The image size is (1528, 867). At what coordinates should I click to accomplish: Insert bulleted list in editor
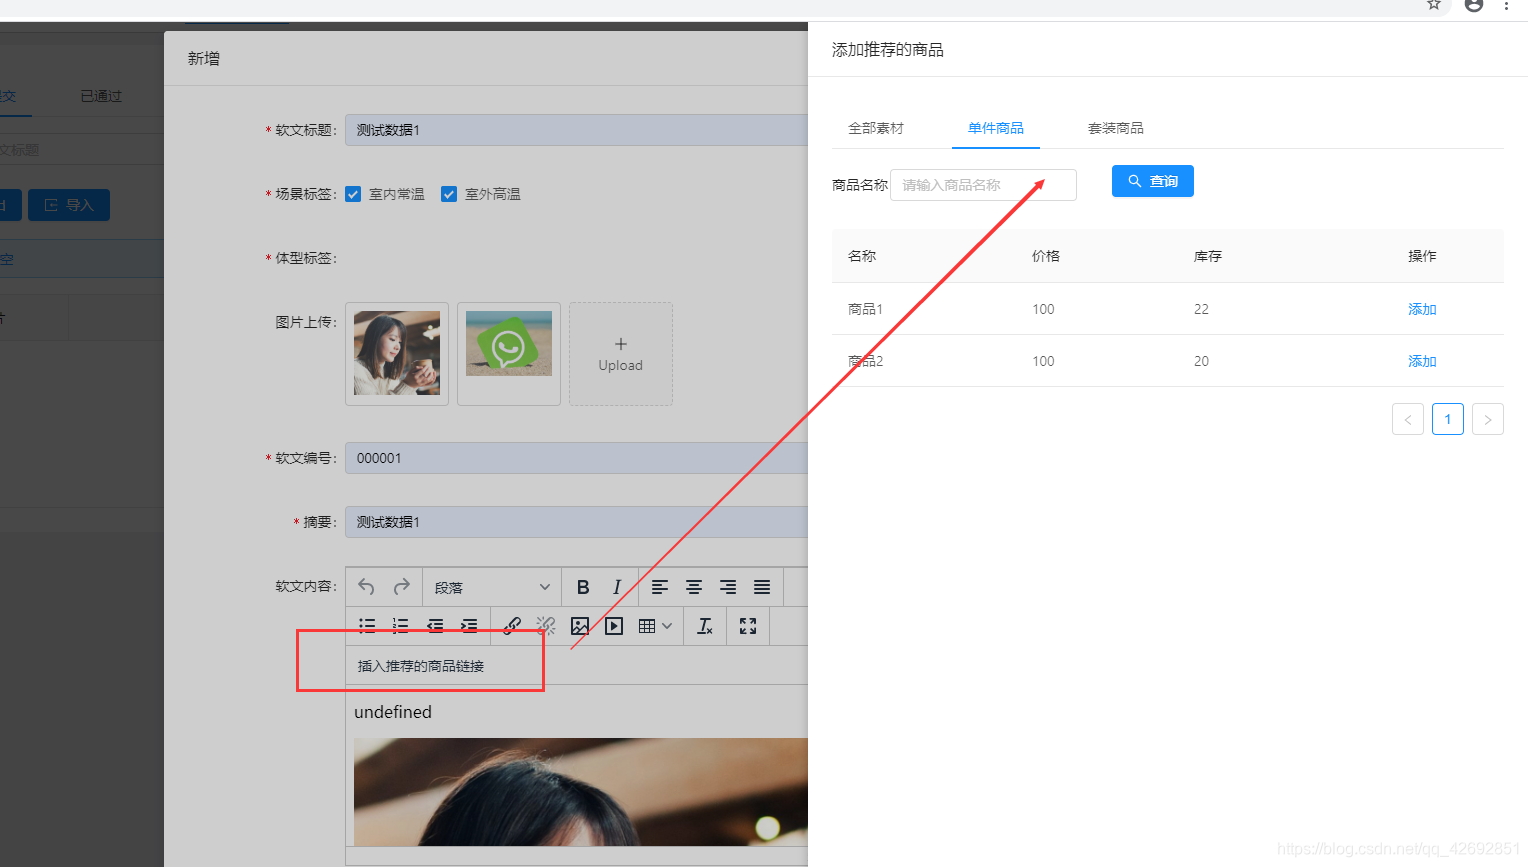click(367, 626)
